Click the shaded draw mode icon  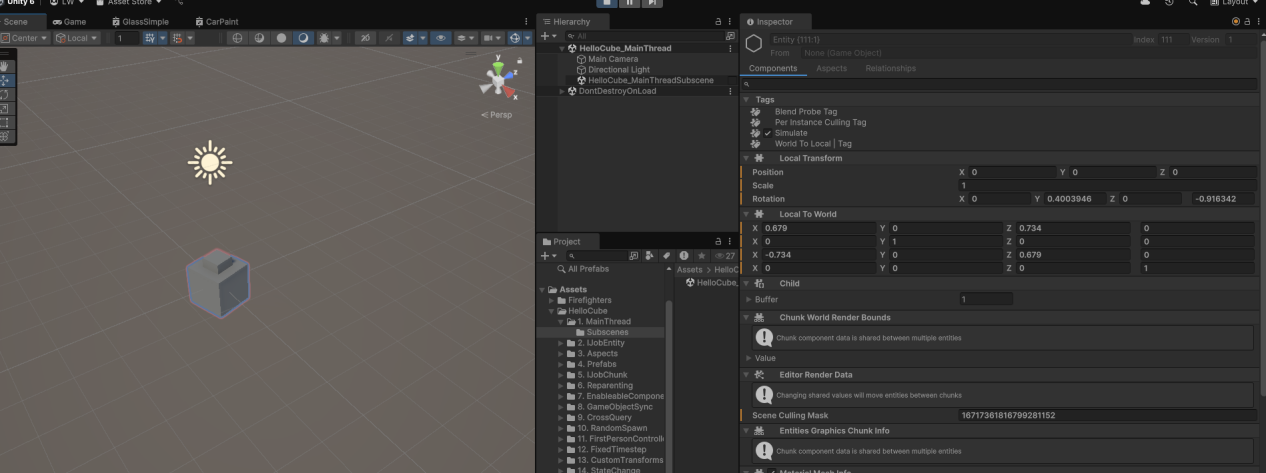point(303,38)
